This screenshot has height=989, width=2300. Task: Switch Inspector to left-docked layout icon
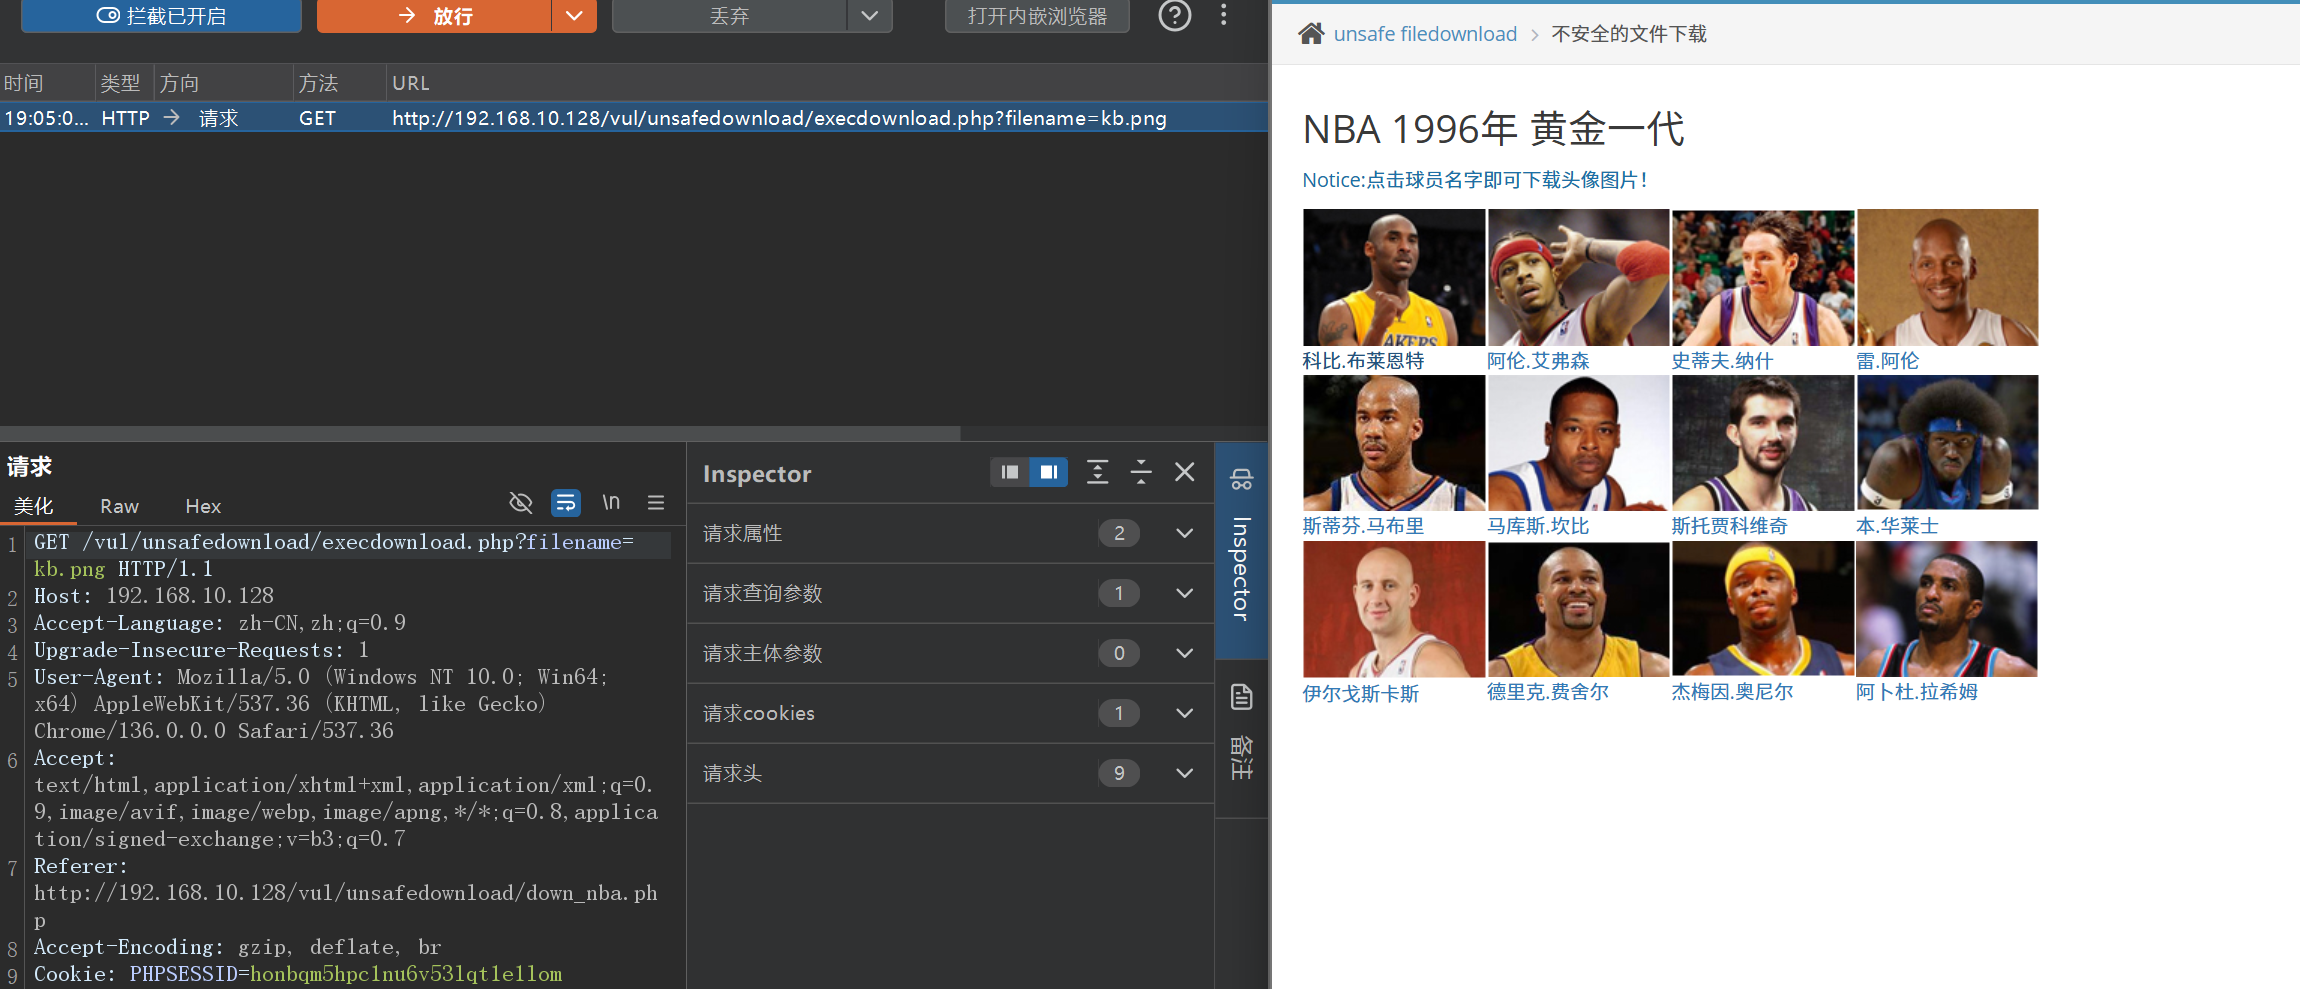1010,472
